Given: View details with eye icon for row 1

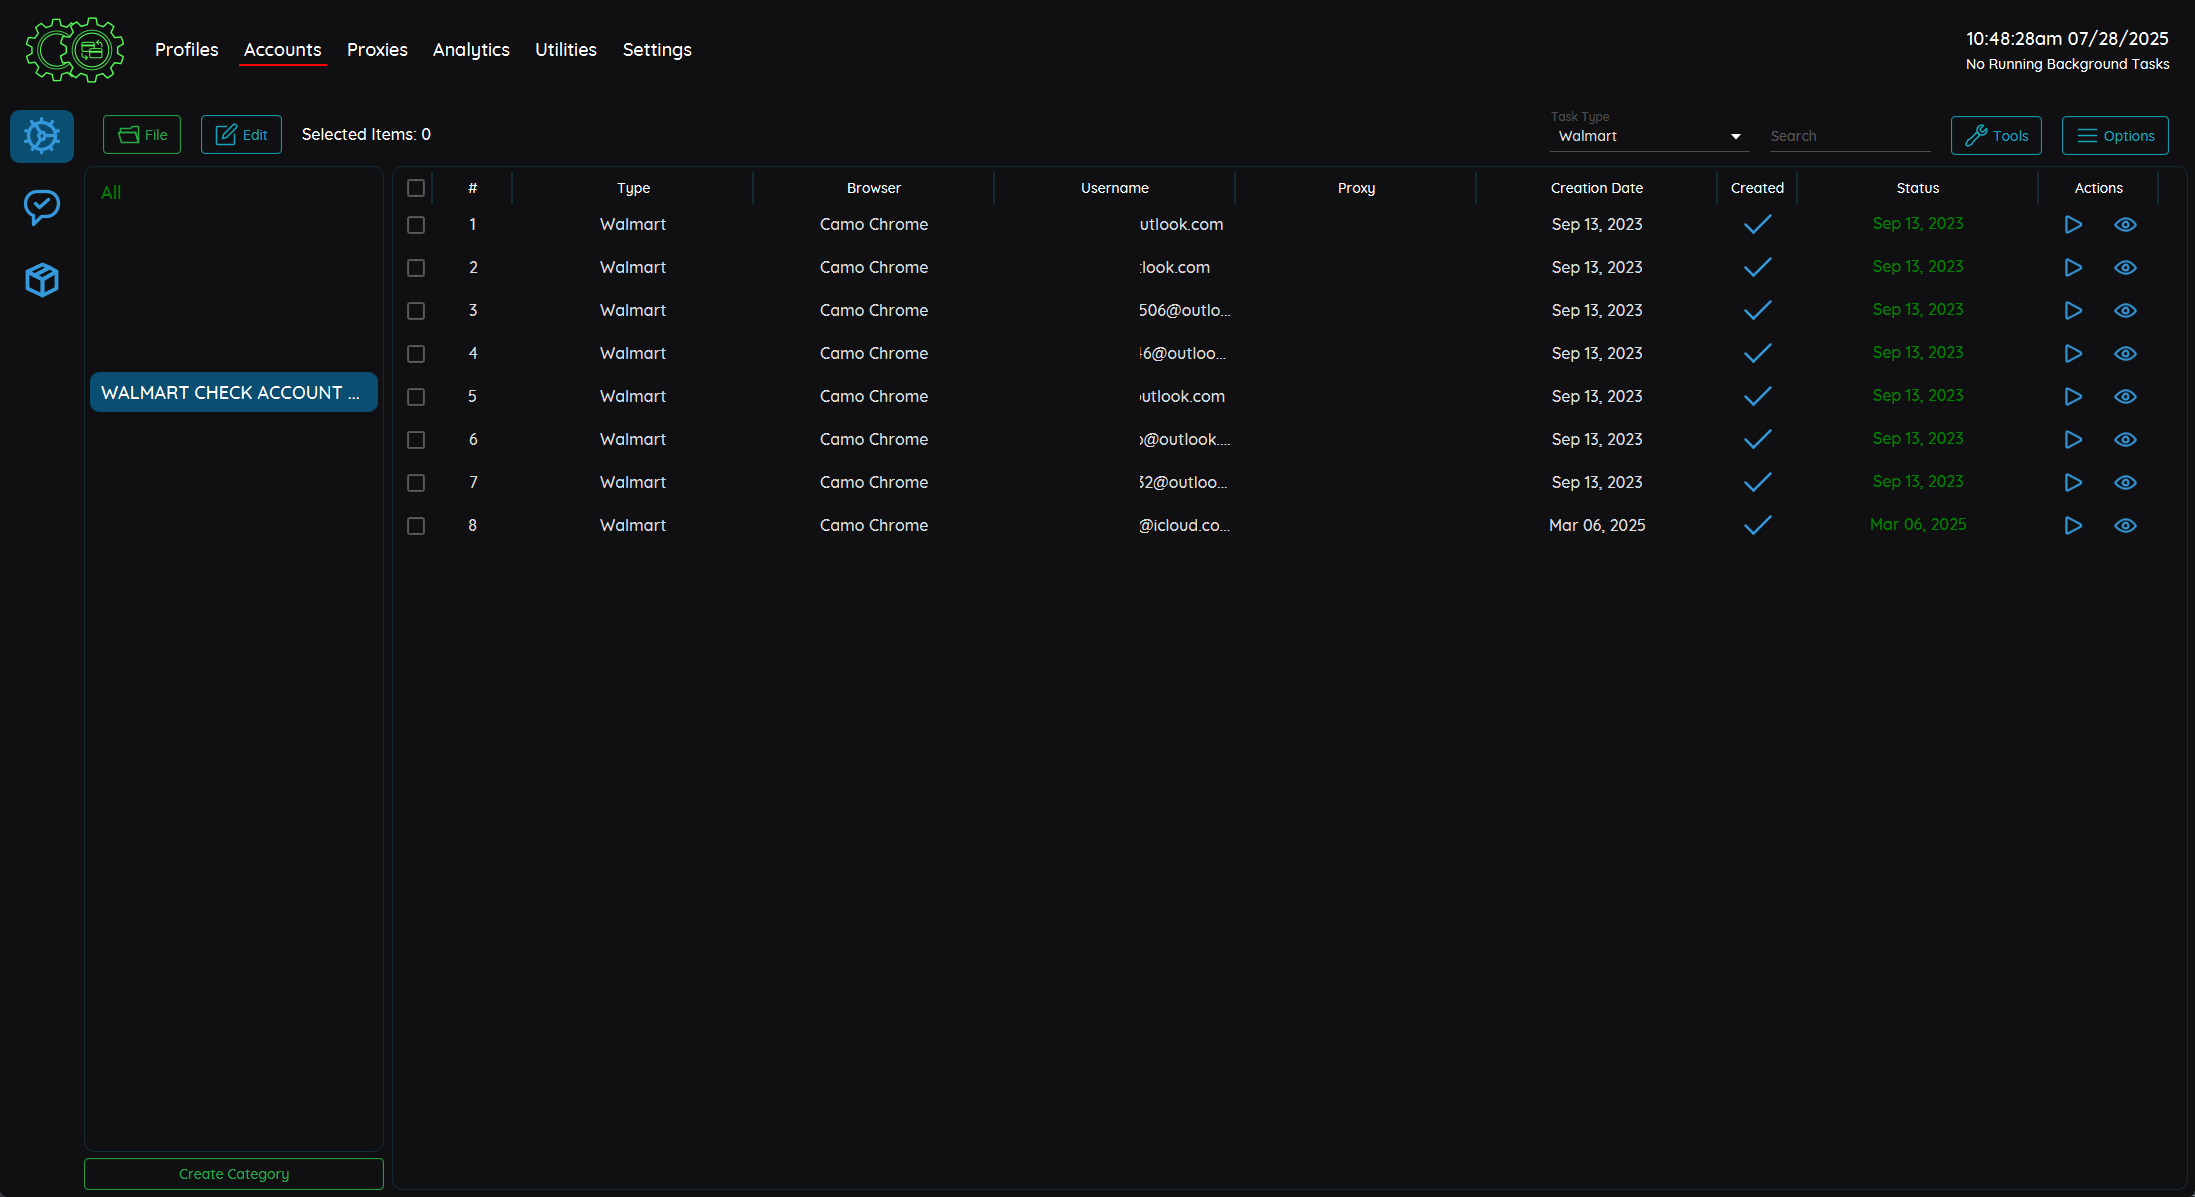Looking at the screenshot, I should [2126, 225].
